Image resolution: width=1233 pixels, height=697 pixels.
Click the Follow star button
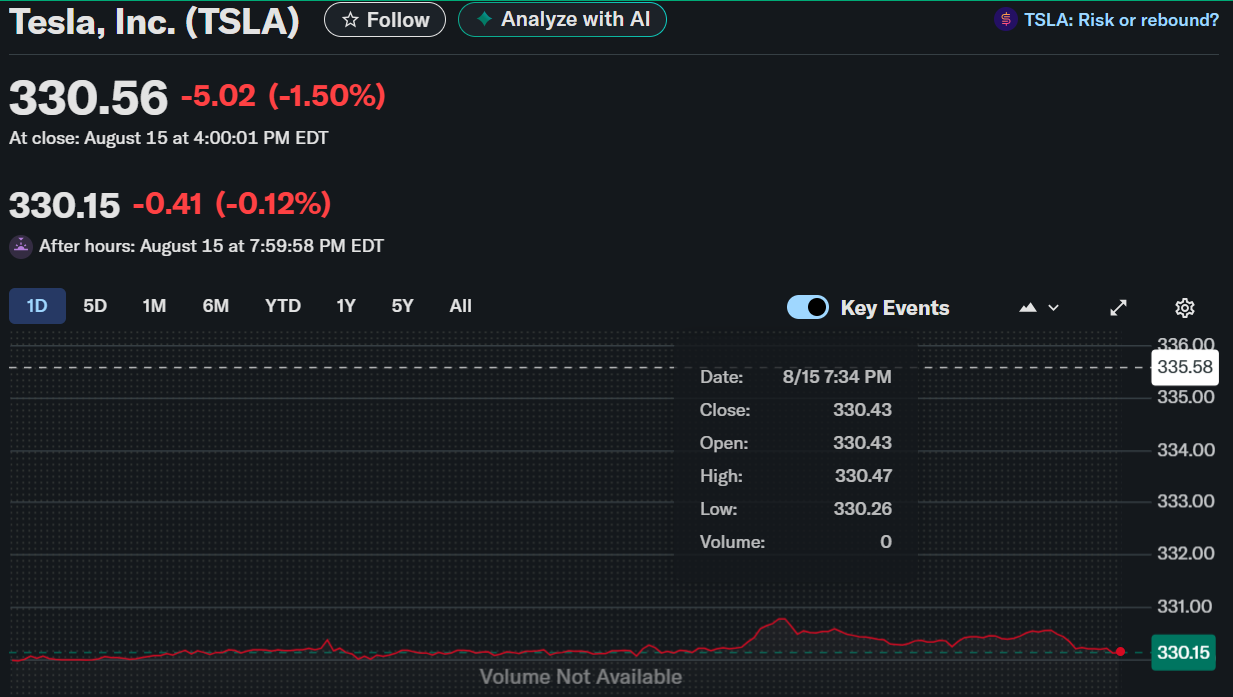[385, 20]
